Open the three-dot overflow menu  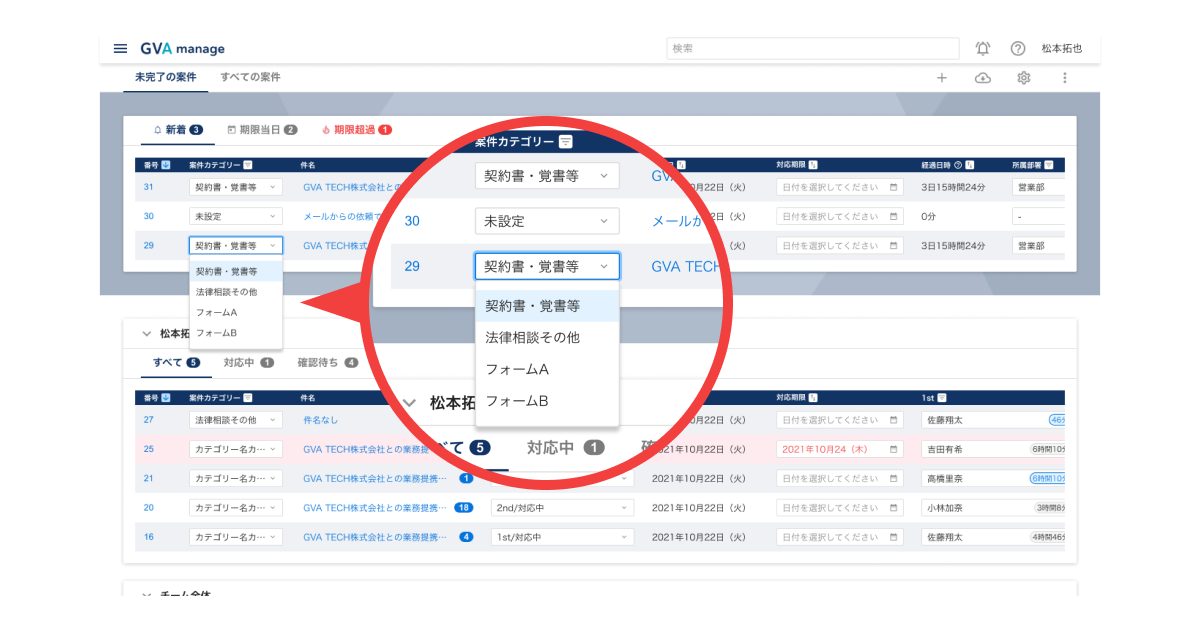(x=1064, y=77)
